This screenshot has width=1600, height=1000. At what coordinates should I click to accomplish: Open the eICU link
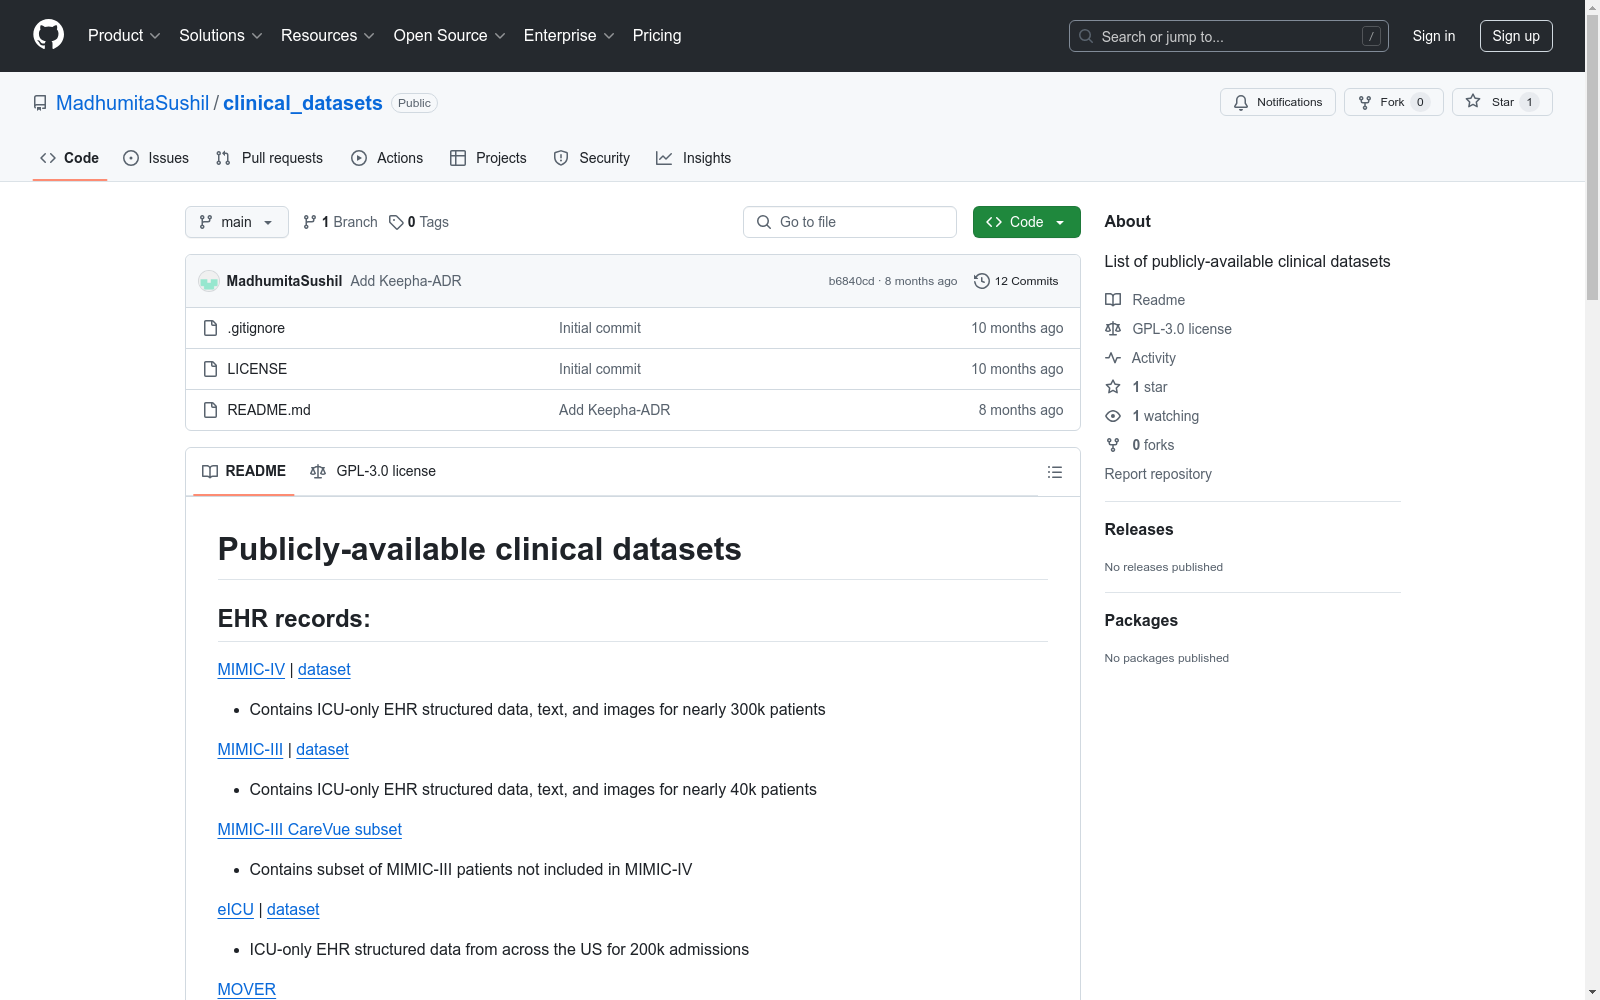click(236, 910)
